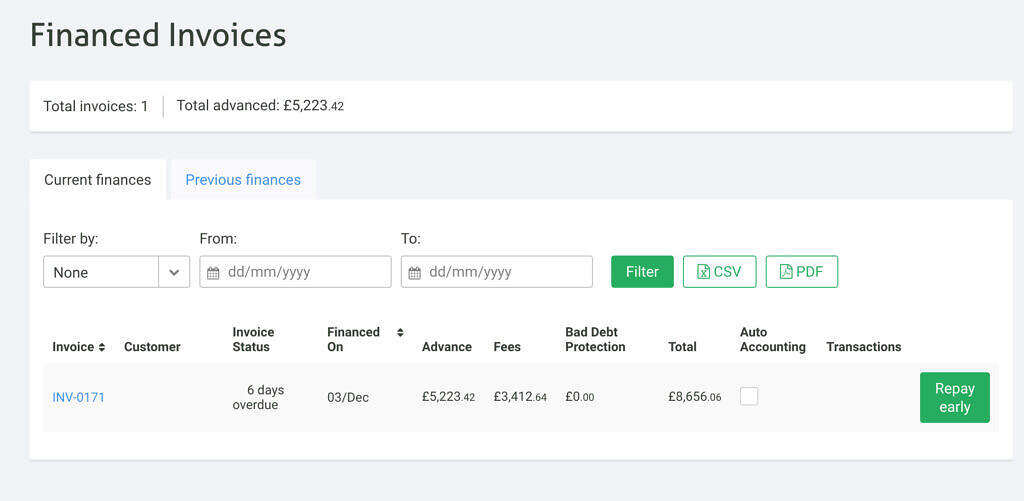Click the Transactions column header
The image size is (1024, 501).
tap(863, 347)
